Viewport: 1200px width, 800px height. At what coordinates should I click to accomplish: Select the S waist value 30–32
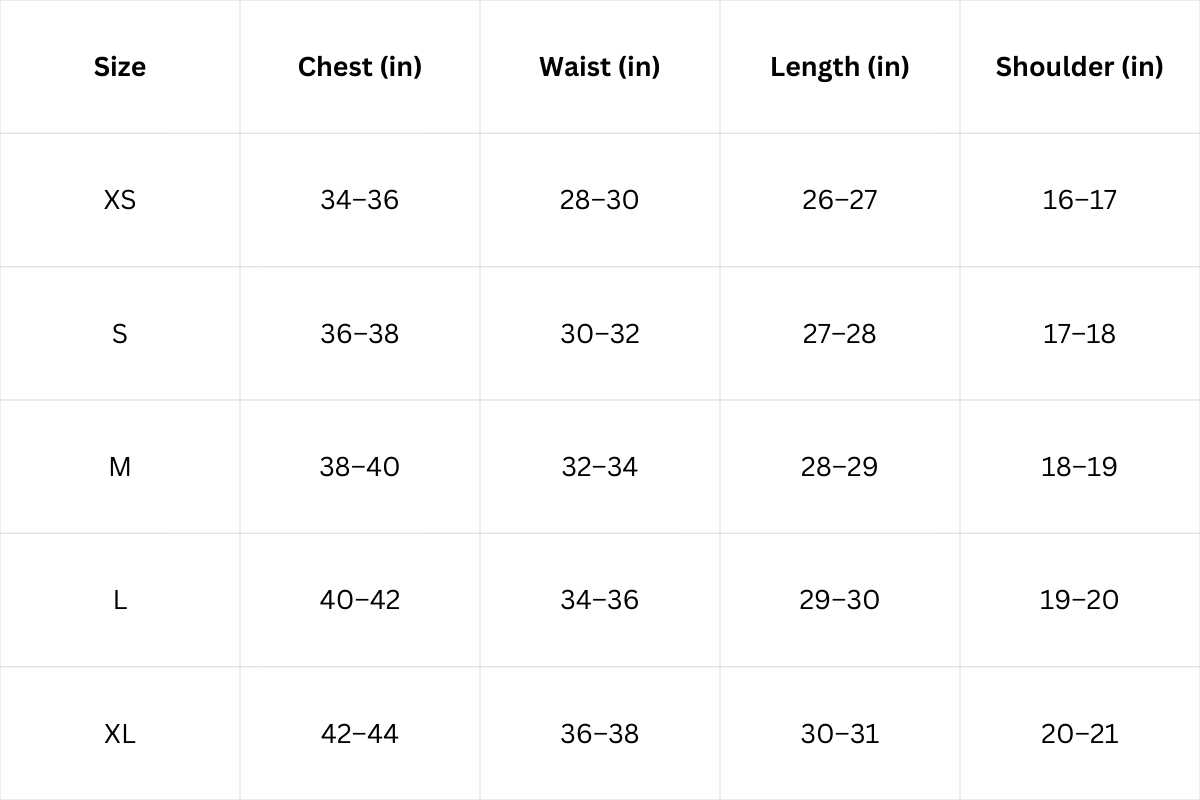pos(600,334)
